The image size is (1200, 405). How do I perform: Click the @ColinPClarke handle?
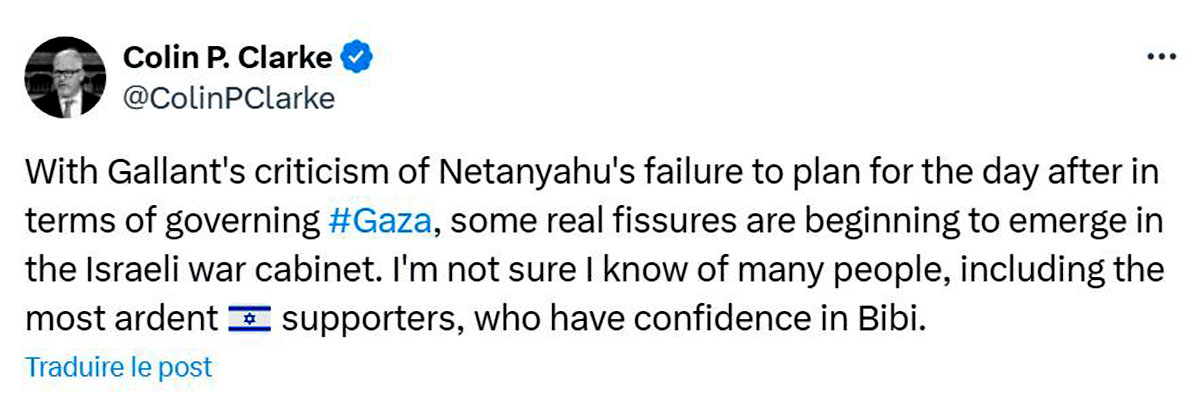[x=228, y=99]
